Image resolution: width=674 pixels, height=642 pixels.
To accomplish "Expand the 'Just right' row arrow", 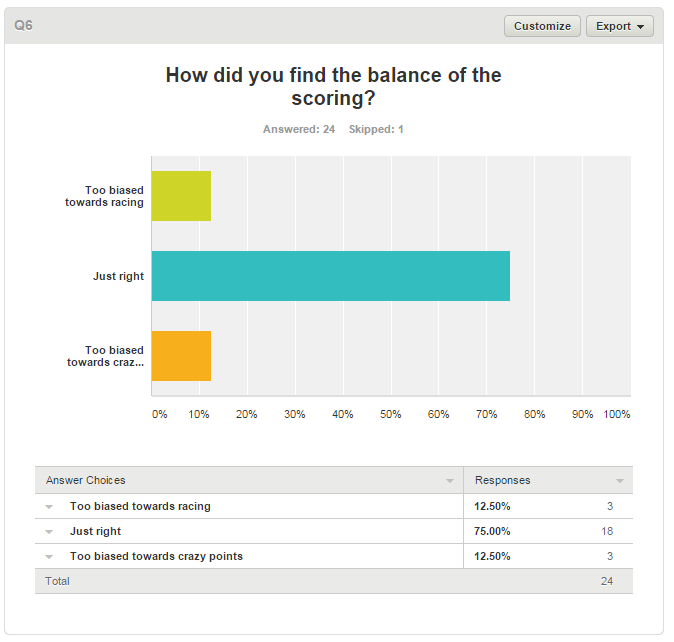I will 49,532.
